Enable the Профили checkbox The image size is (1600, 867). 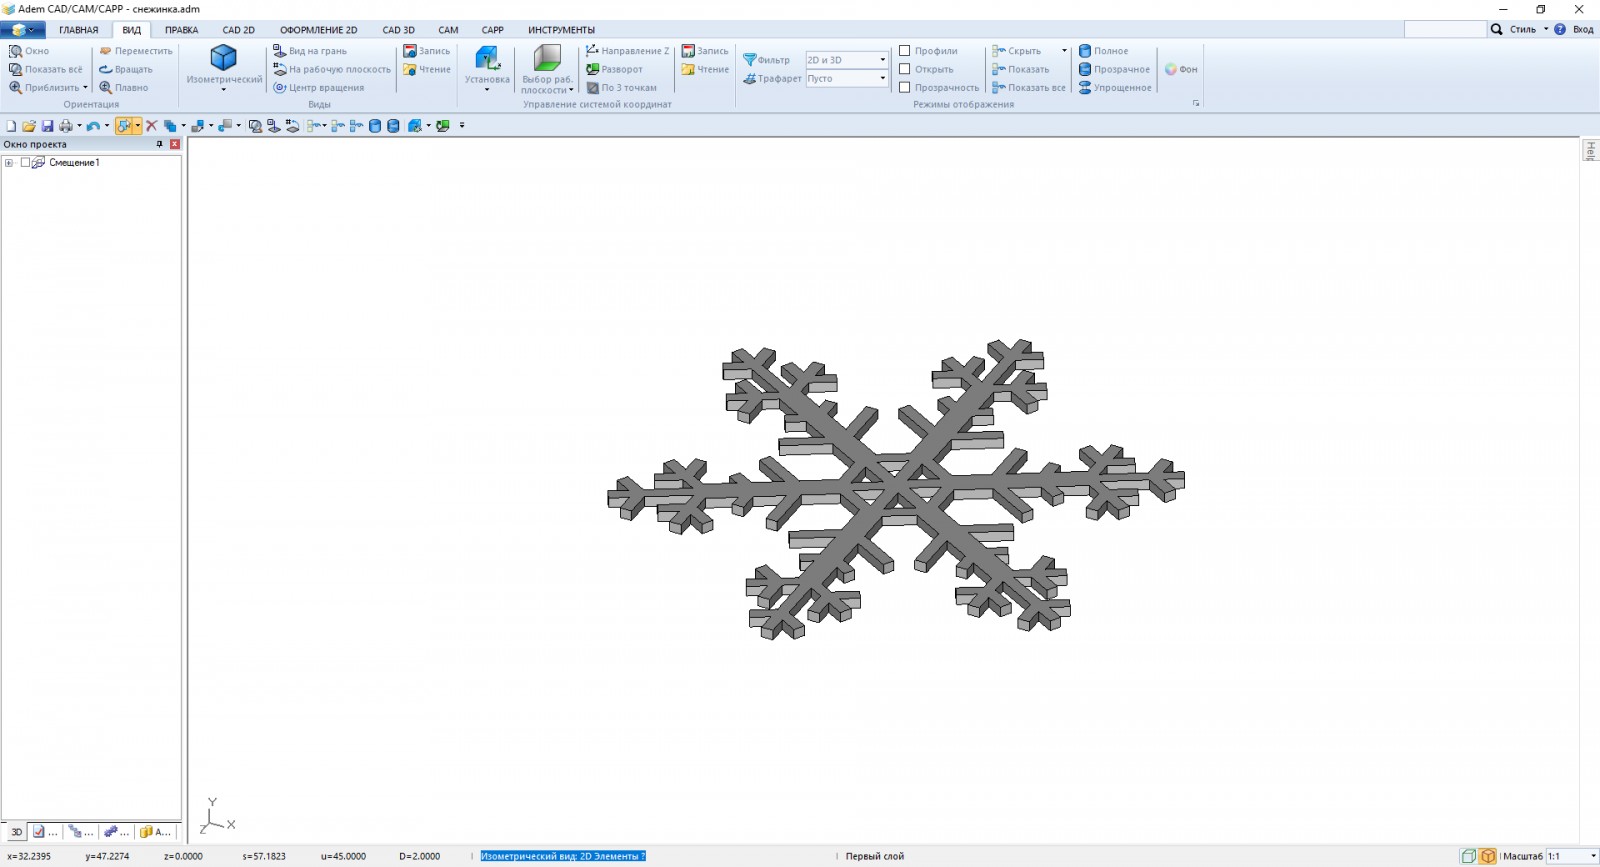905,51
